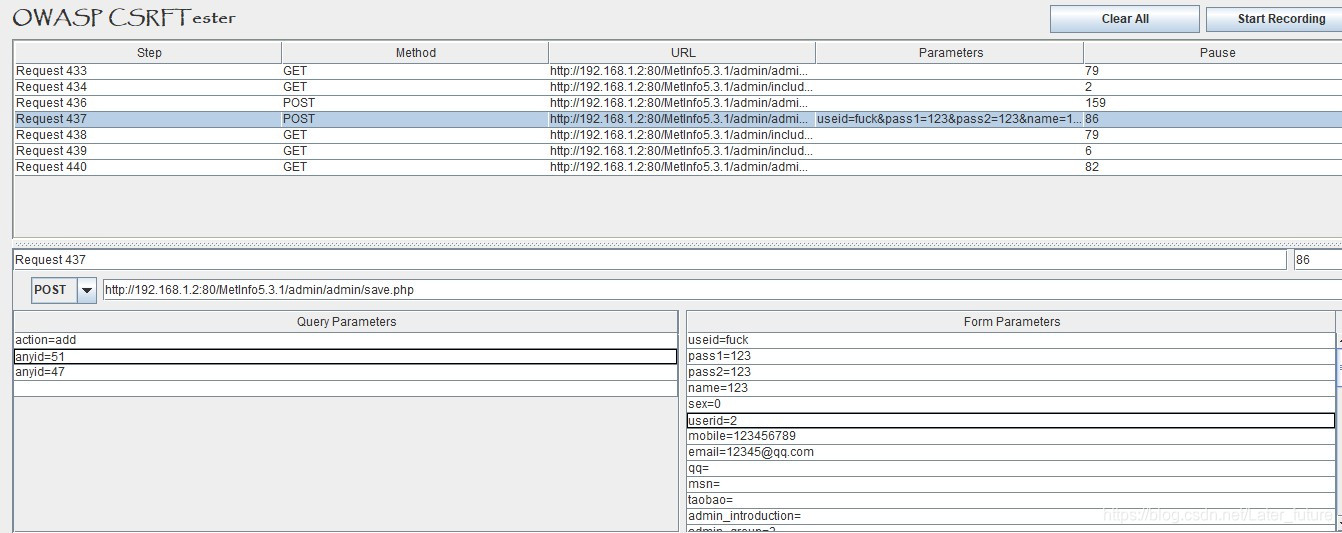
Task: Select the anyid=51 query parameter
Action: (x=346, y=356)
